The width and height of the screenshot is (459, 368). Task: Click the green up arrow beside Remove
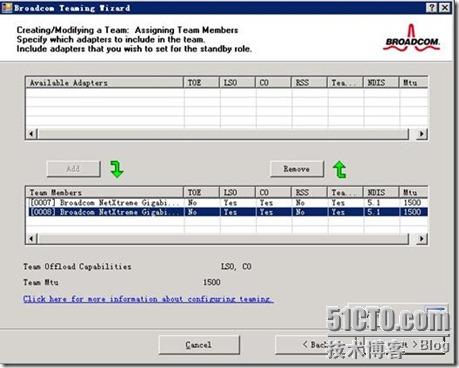point(340,169)
